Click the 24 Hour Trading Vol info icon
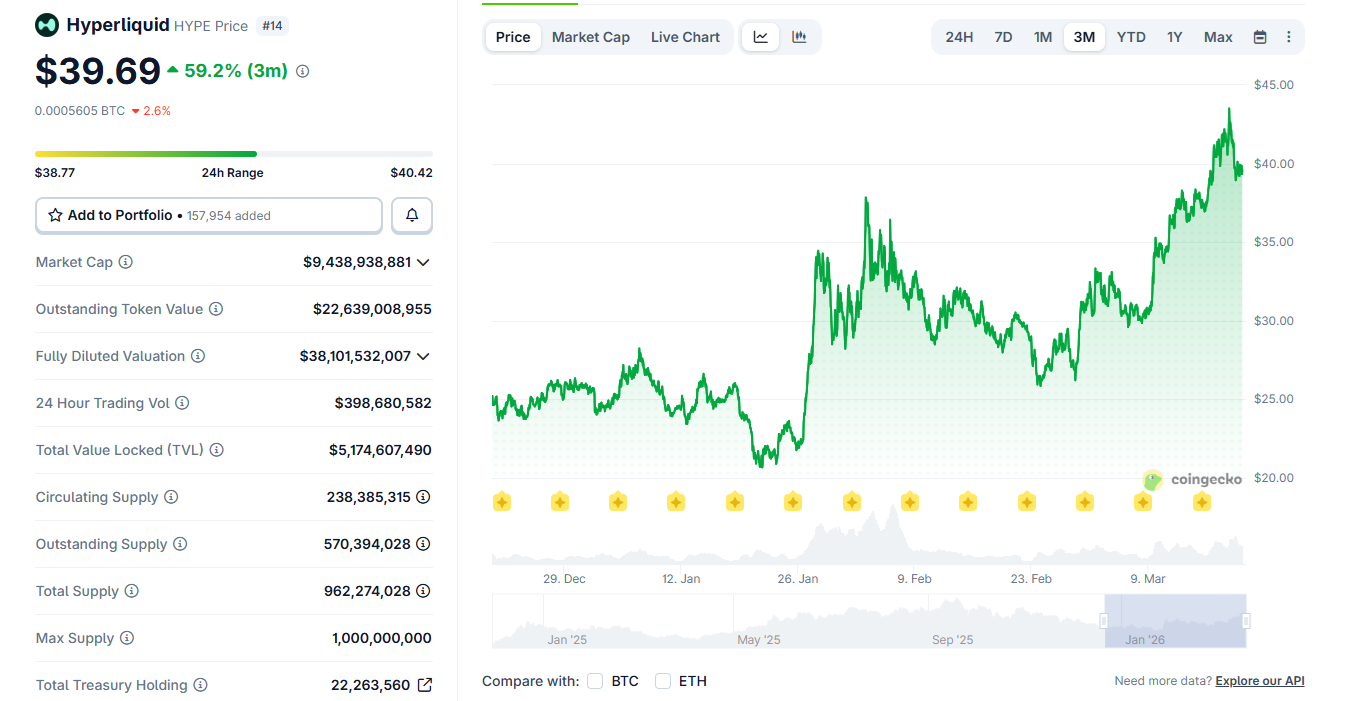 182,403
